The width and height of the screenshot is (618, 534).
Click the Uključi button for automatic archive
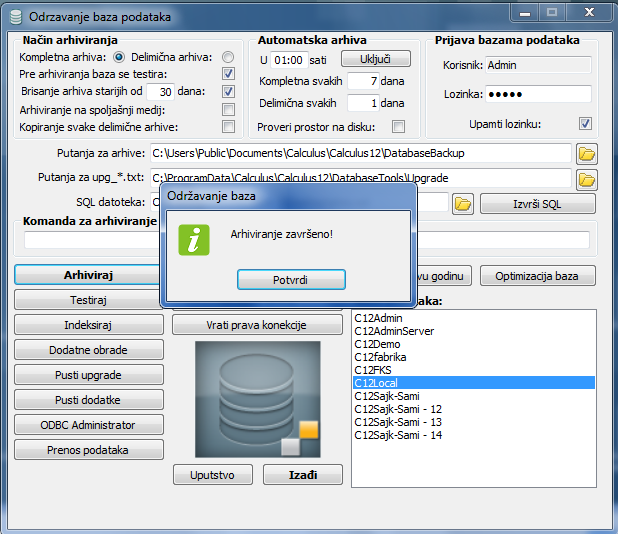click(377, 59)
